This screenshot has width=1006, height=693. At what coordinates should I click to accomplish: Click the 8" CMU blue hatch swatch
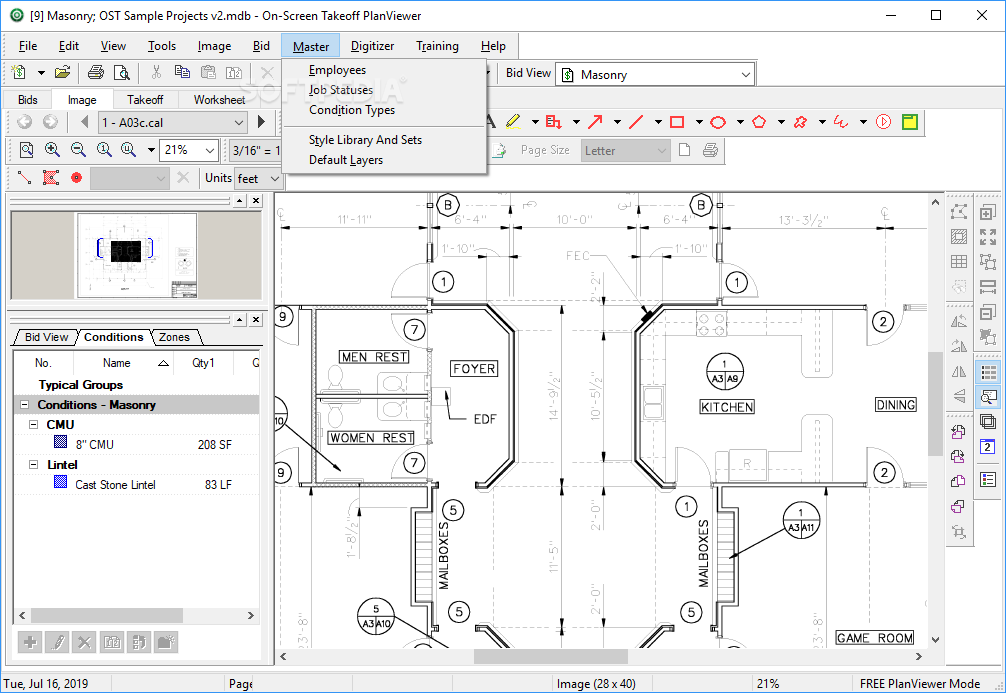tap(60, 441)
